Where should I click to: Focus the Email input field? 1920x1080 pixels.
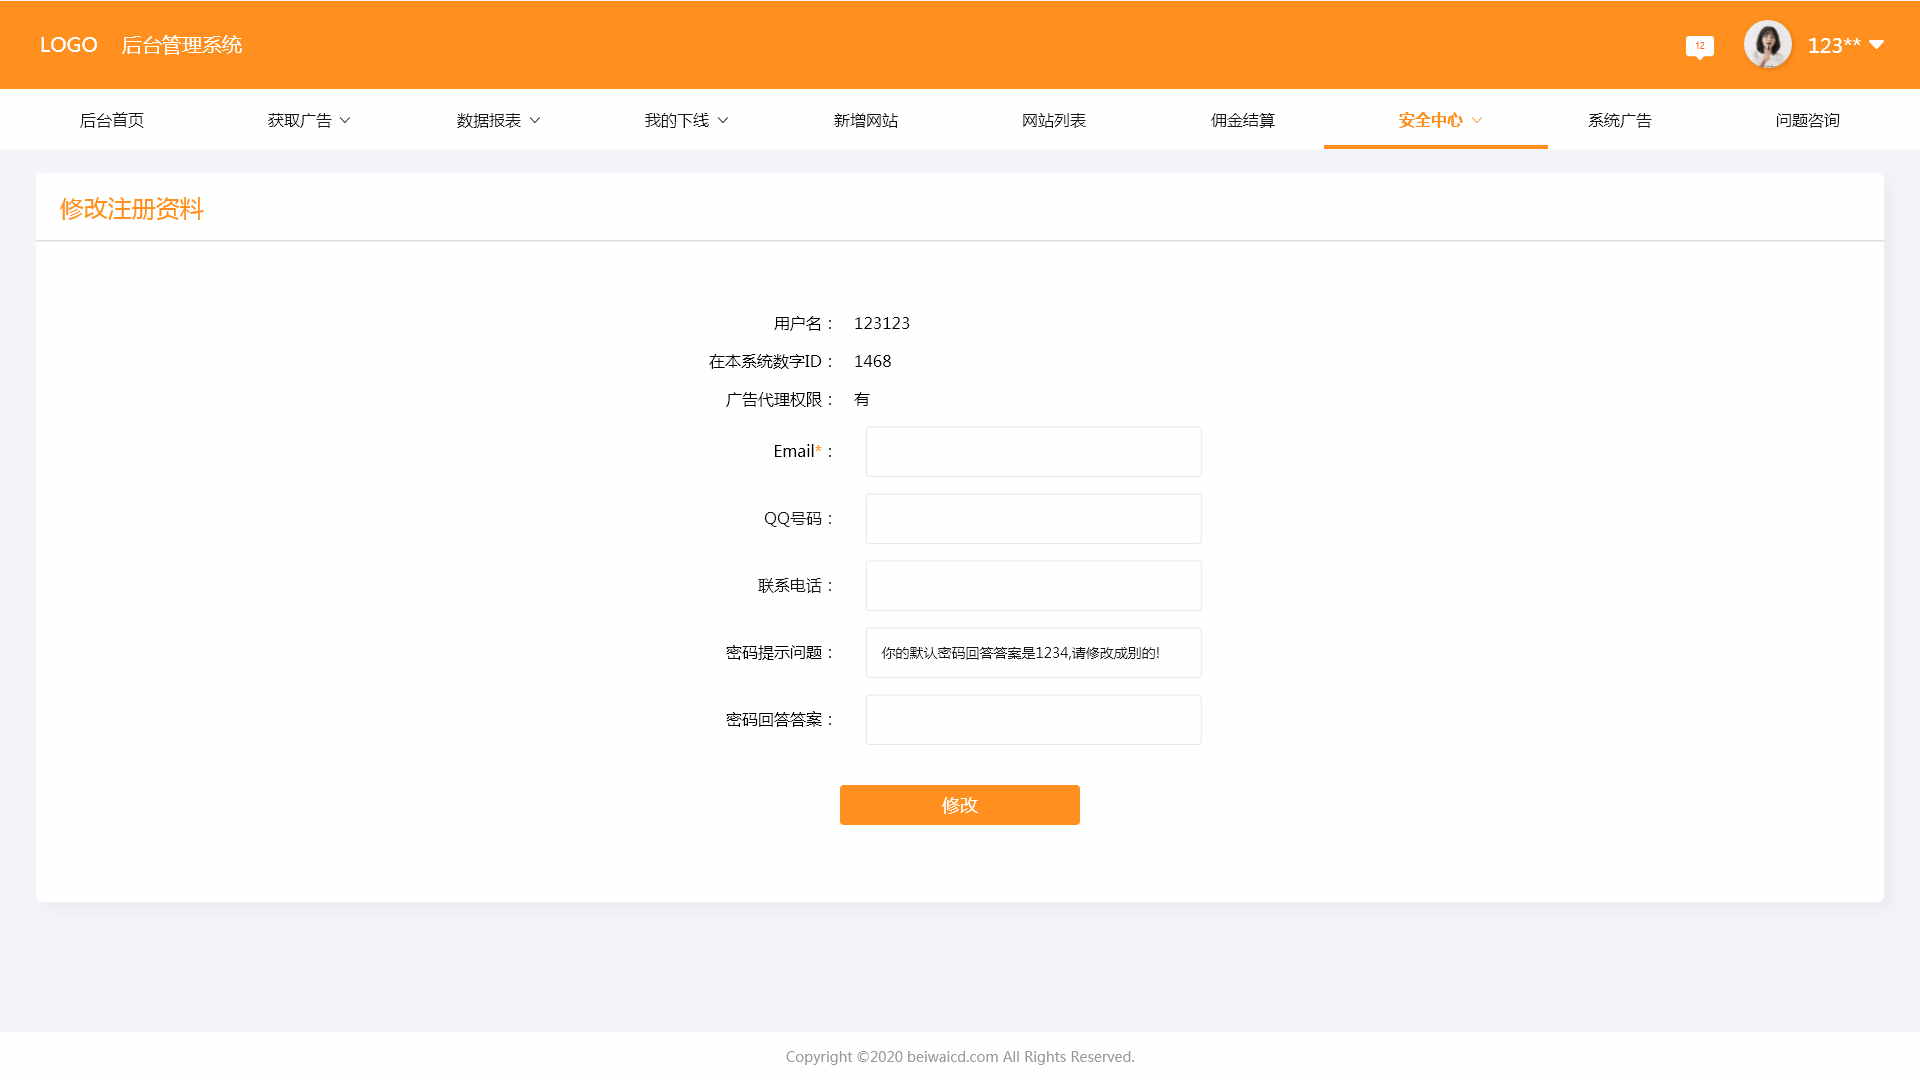tap(1033, 452)
